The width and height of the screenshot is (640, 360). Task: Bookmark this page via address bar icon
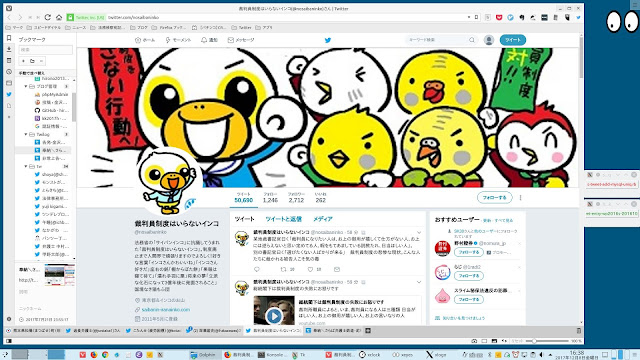click(x=476, y=17)
